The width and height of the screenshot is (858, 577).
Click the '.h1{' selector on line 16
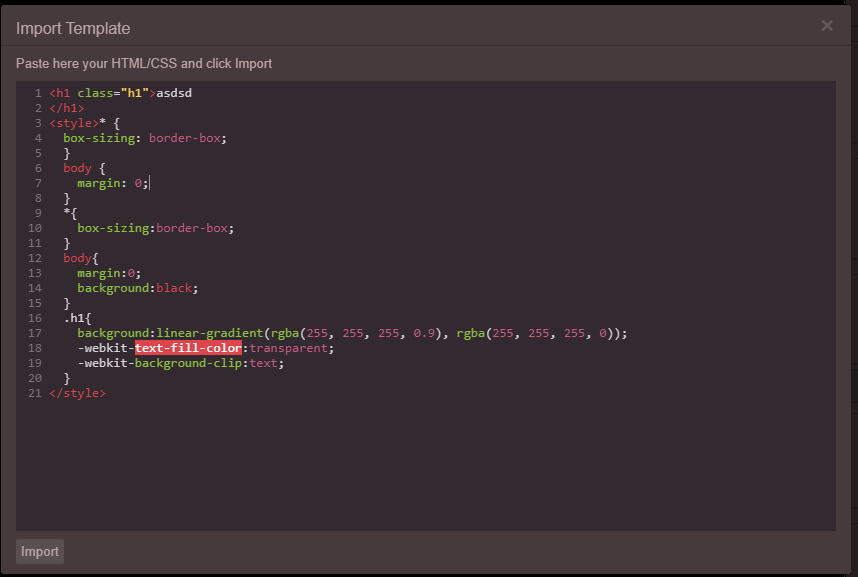[77, 318]
